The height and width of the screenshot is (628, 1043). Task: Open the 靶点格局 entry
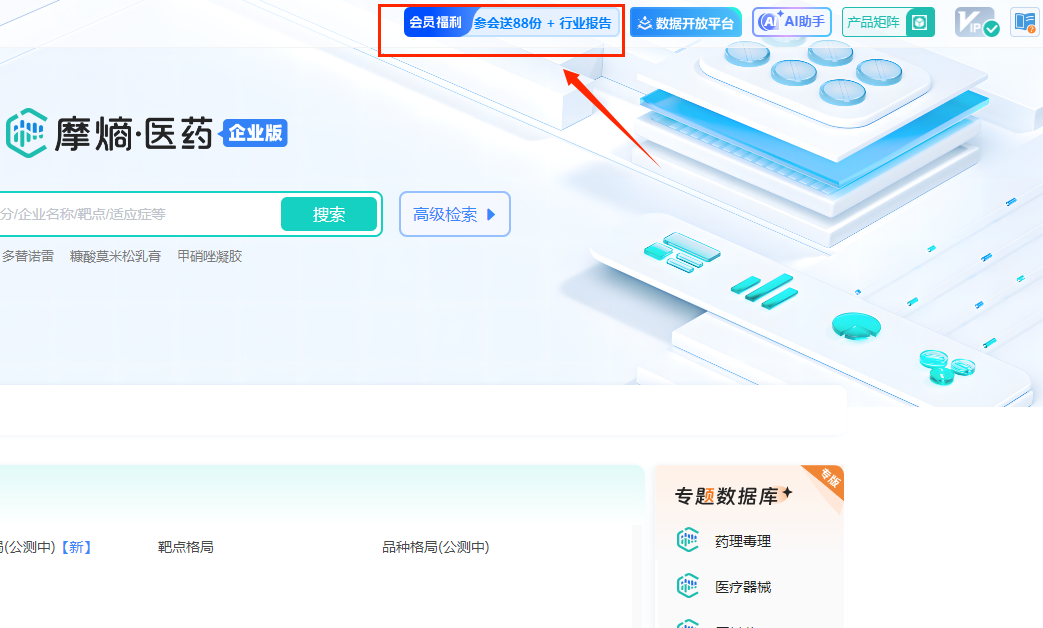click(x=186, y=547)
